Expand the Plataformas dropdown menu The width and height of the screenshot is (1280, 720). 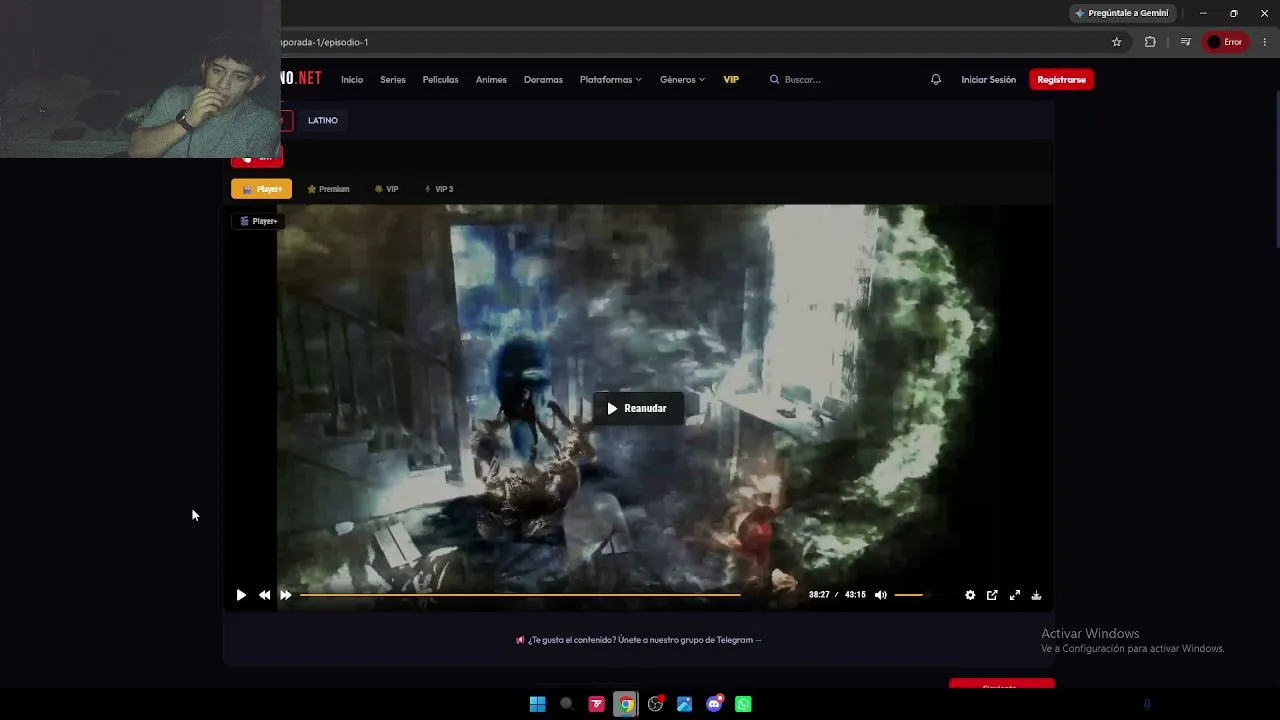[x=611, y=80]
